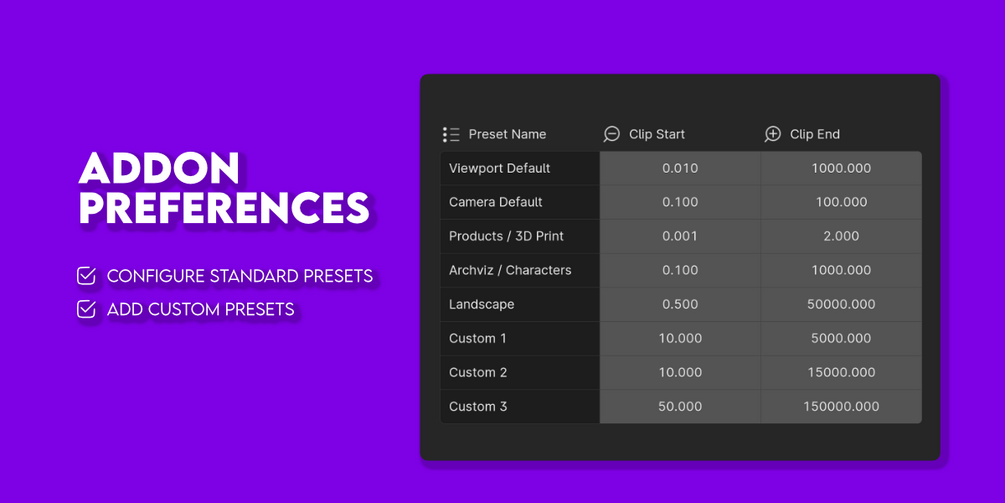Click Custom 1 Clip Start value field

tap(680, 338)
